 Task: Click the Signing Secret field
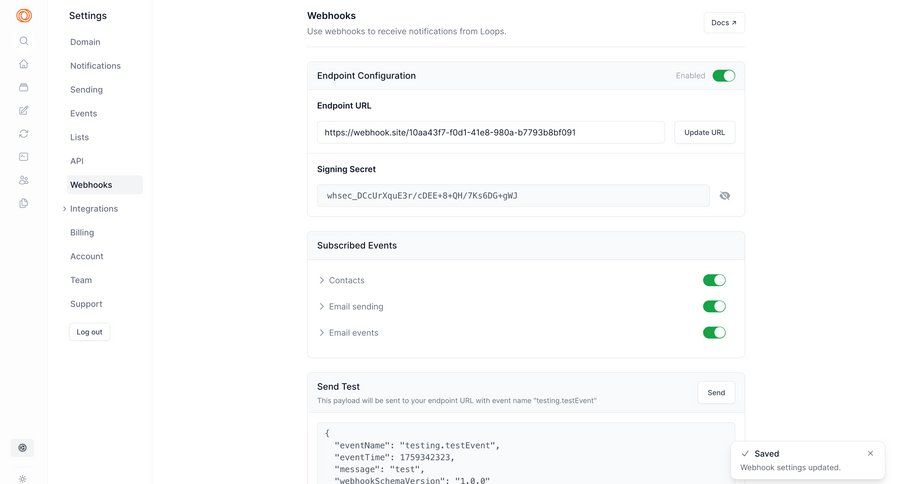pyautogui.click(x=513, y=196)
